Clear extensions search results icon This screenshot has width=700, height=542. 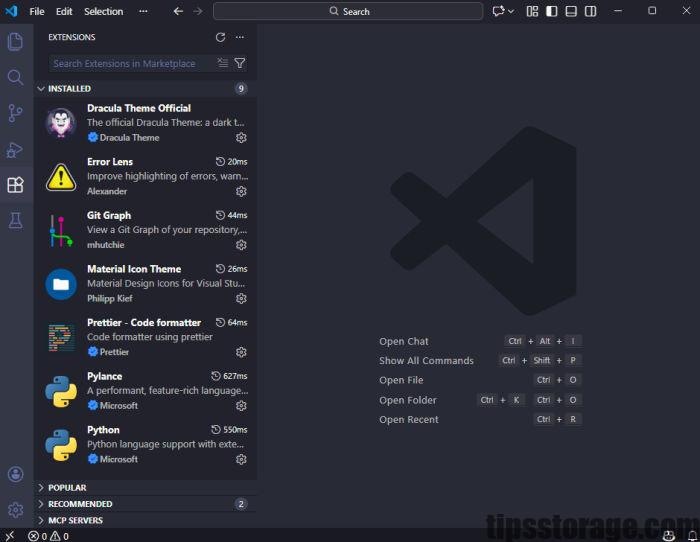pyautogui.click(x=223, y=63)
